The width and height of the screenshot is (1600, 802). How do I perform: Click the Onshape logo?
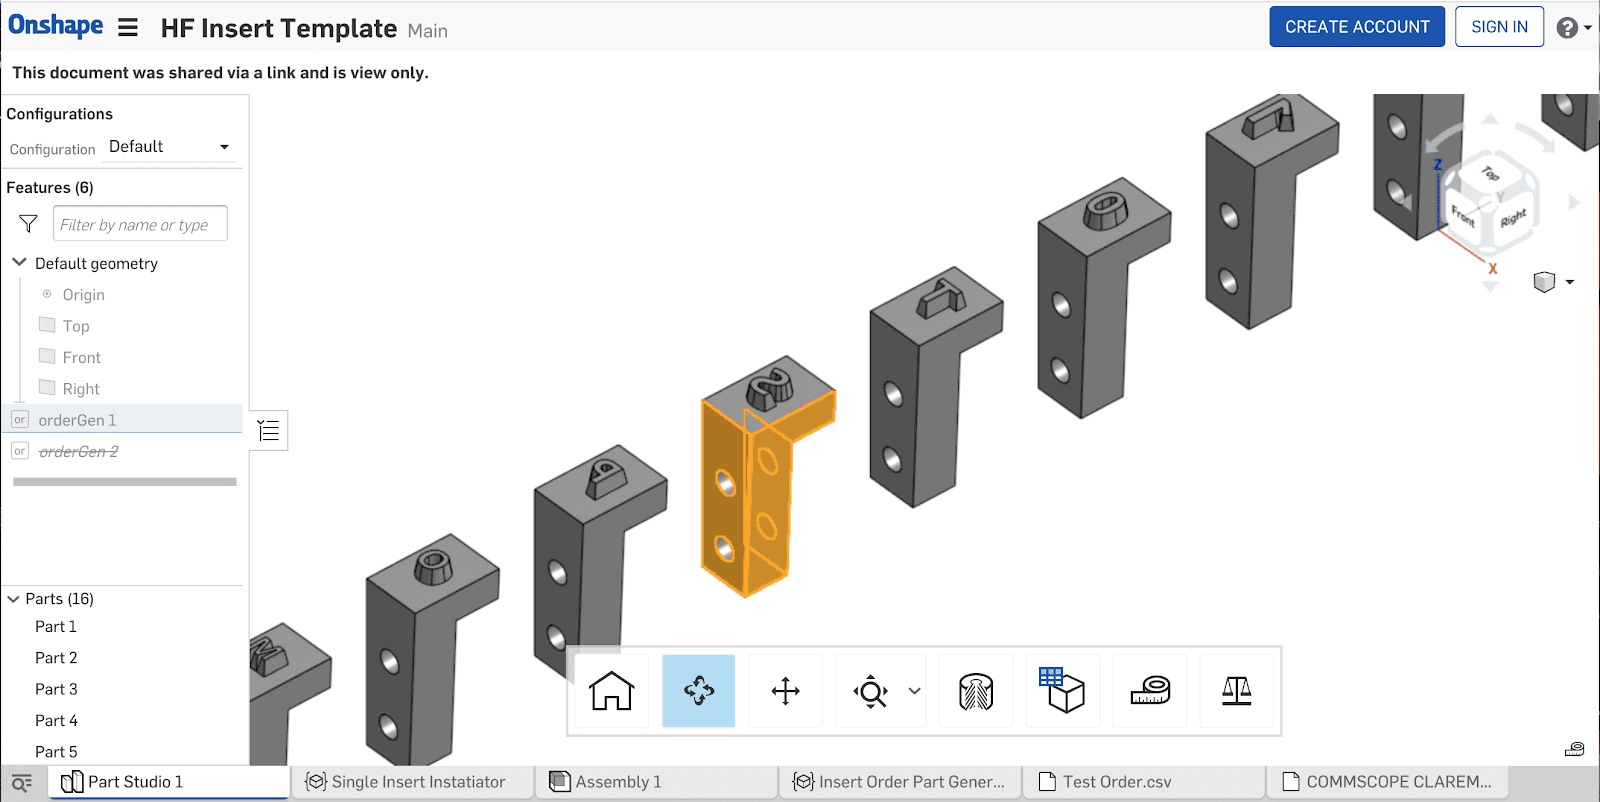[x=56, y=26]
